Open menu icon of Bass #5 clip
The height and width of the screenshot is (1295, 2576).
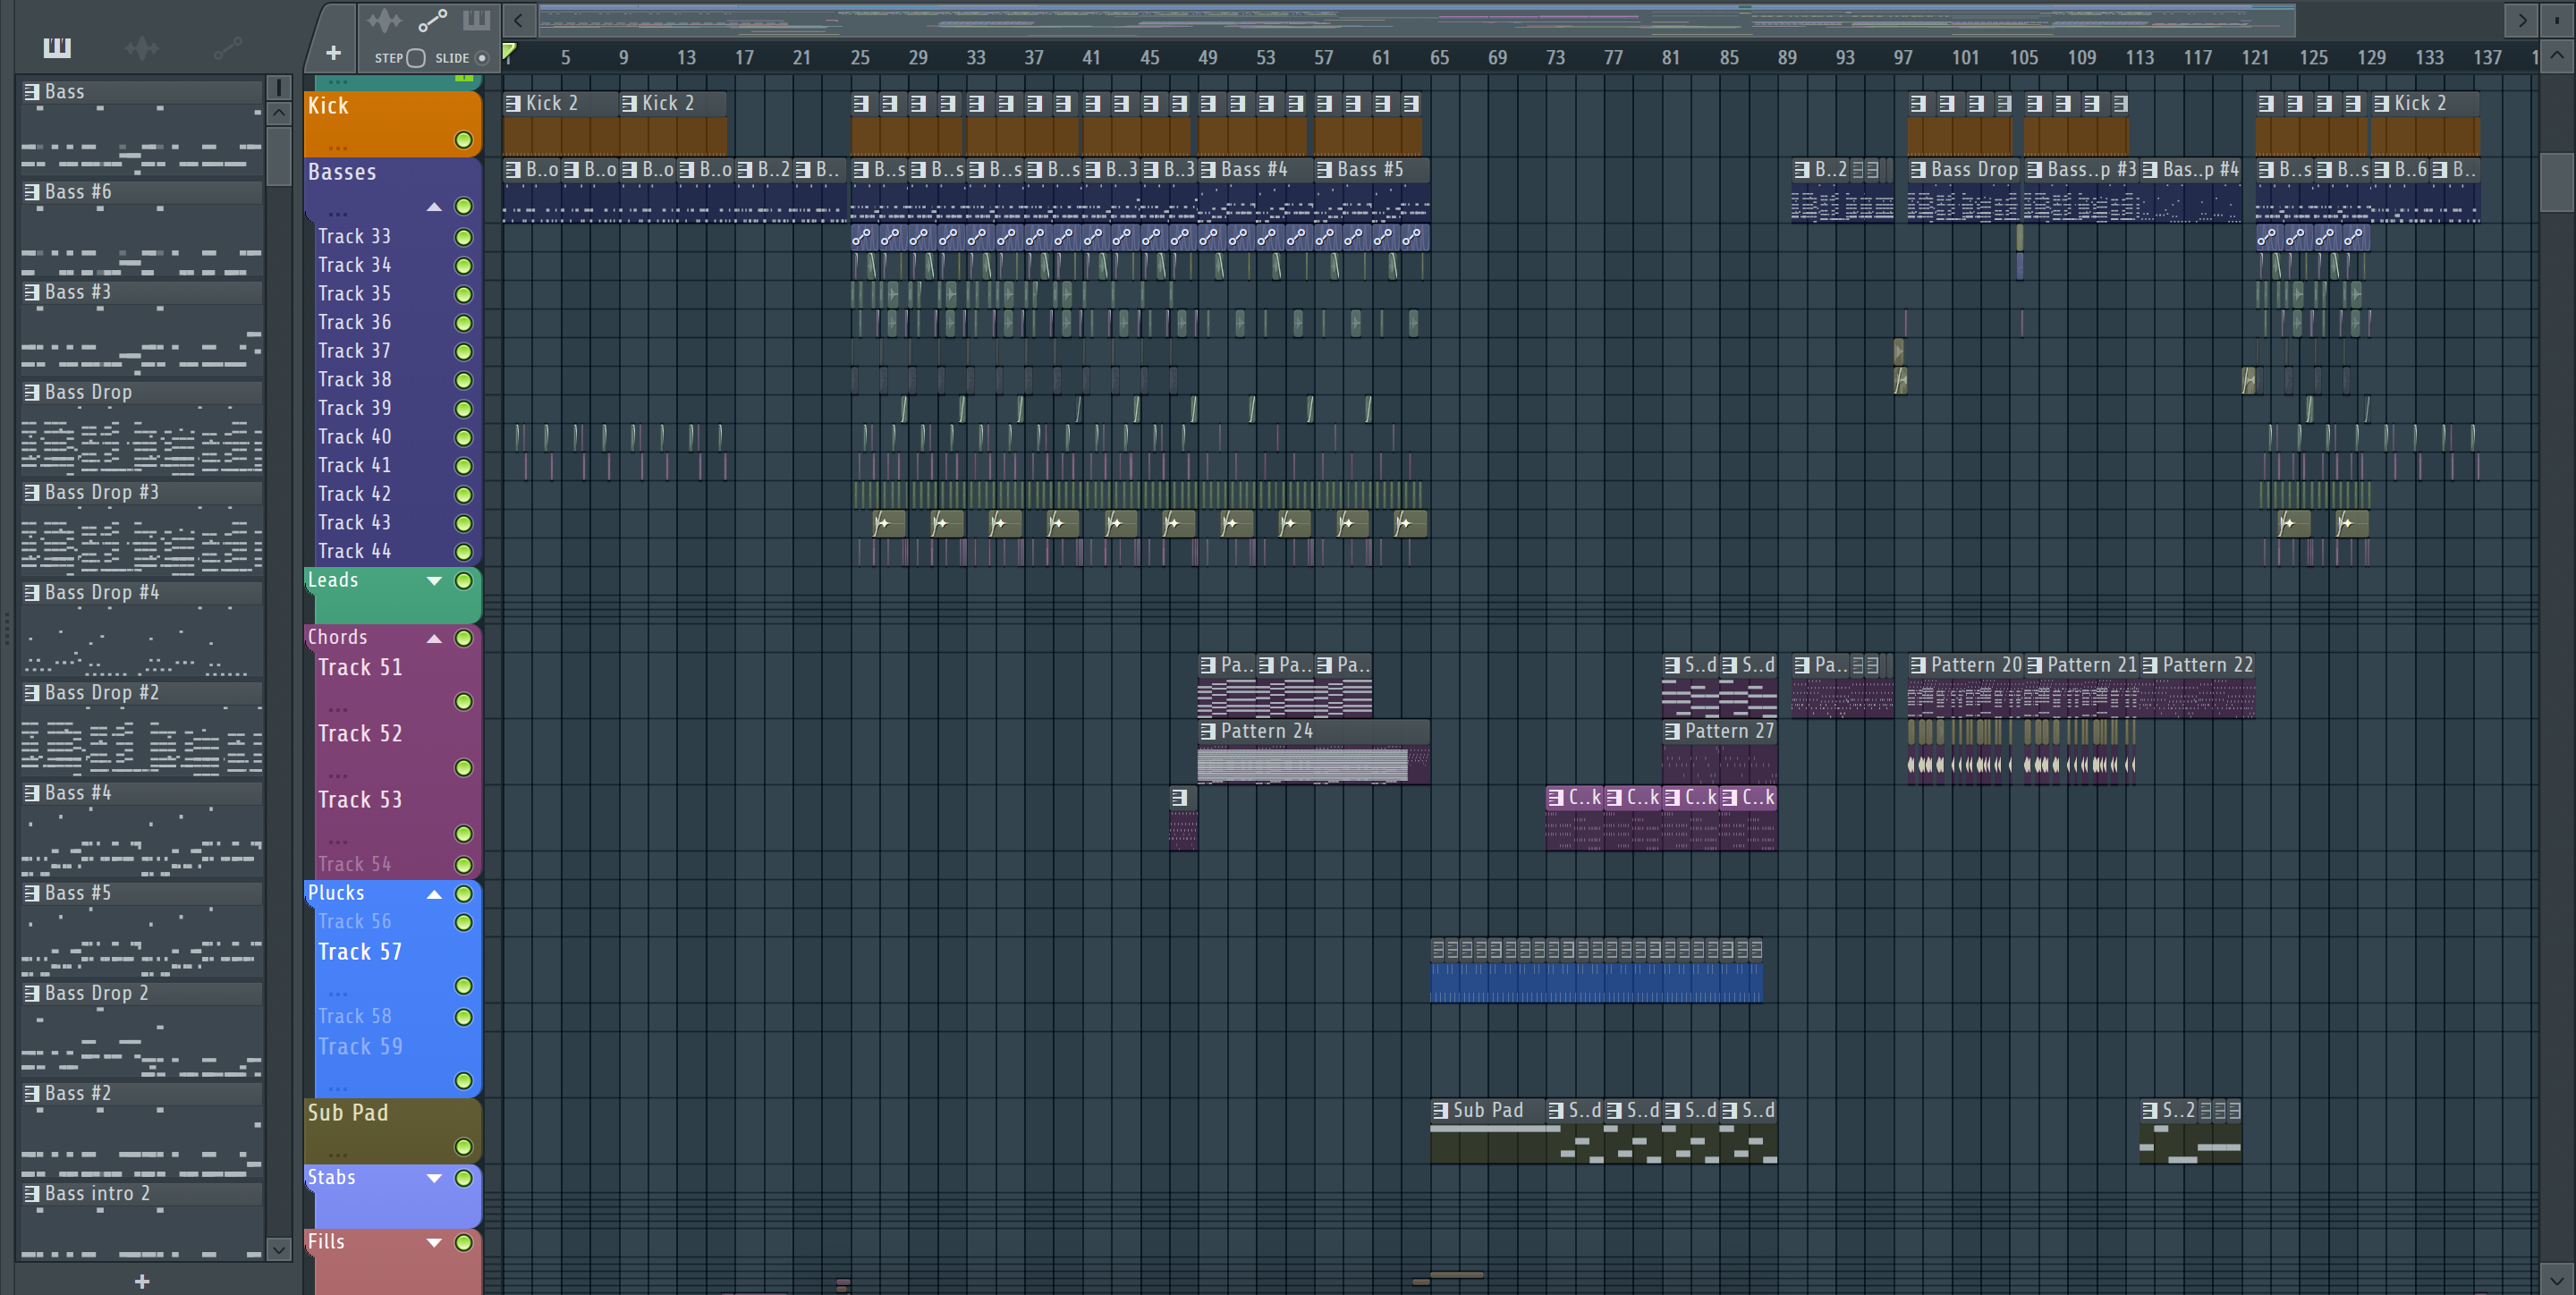1324,170
